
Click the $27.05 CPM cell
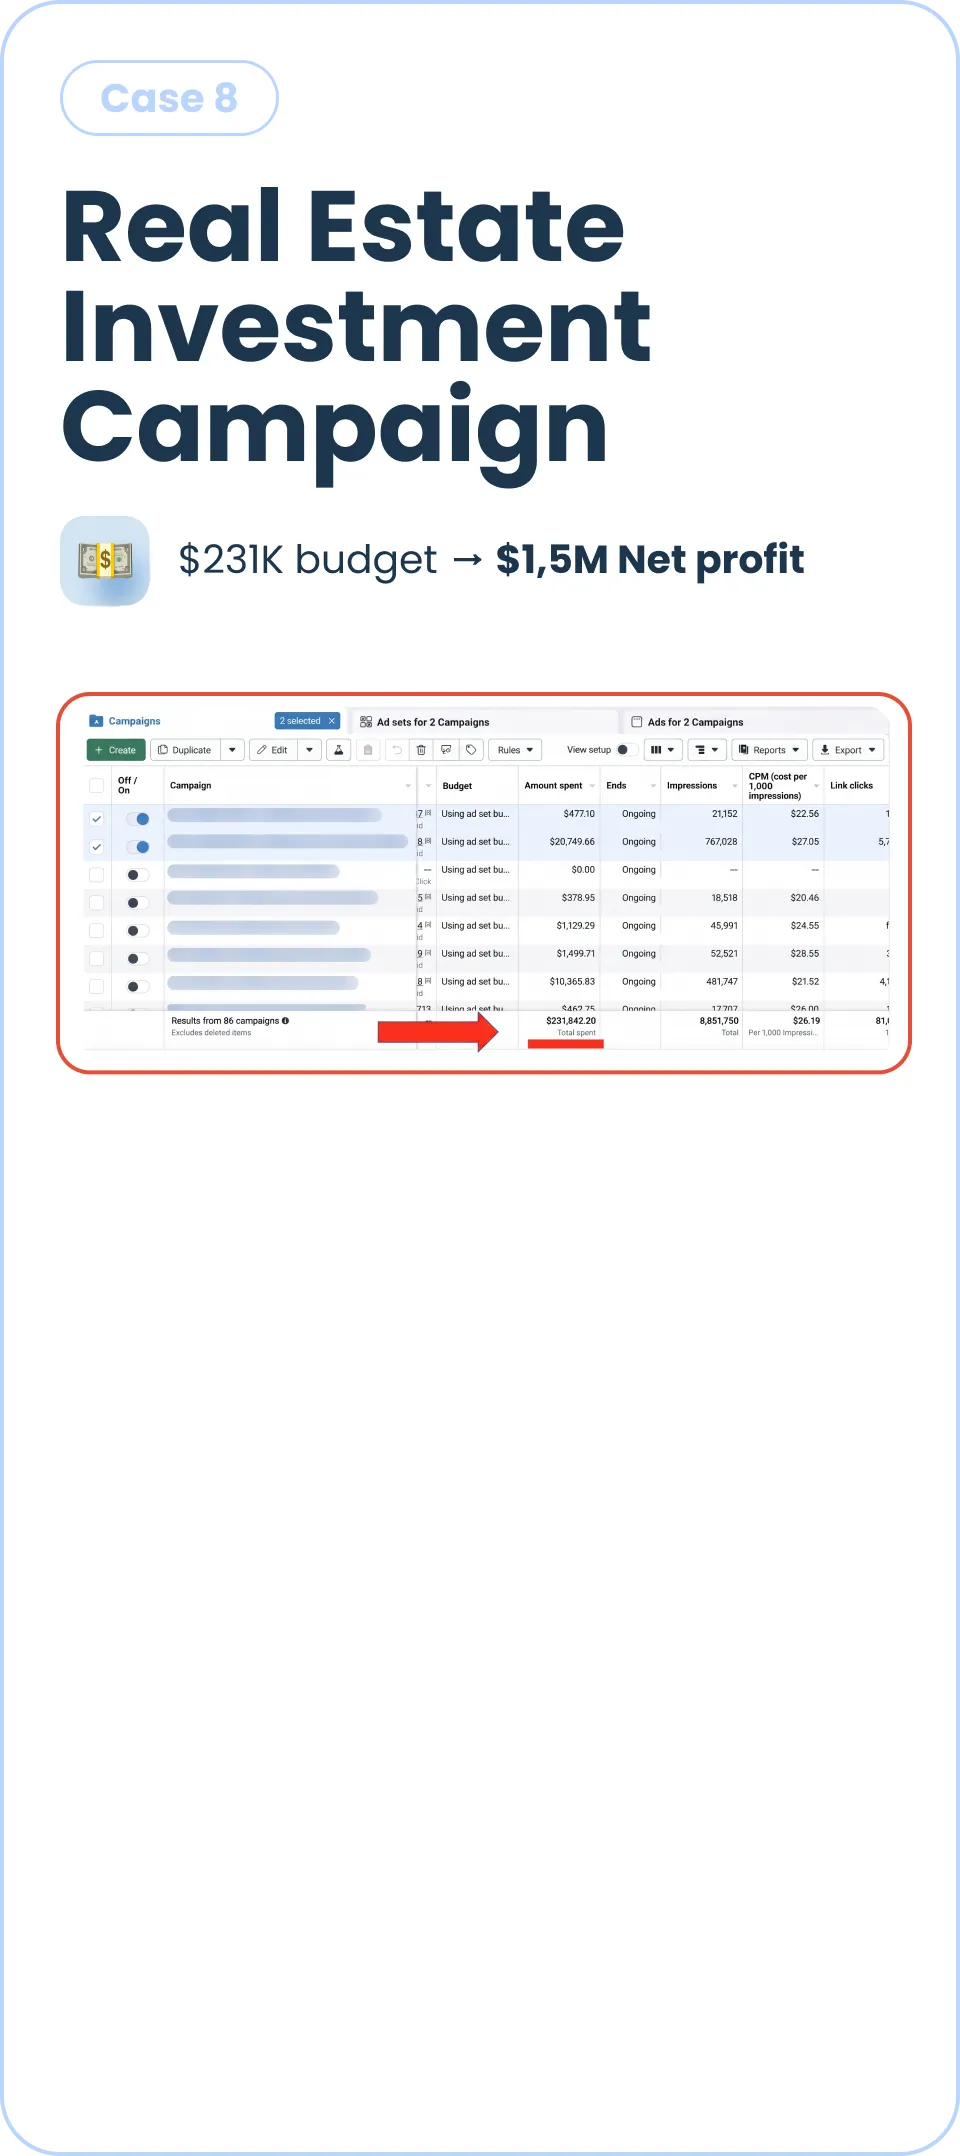[x=805, y=842]
